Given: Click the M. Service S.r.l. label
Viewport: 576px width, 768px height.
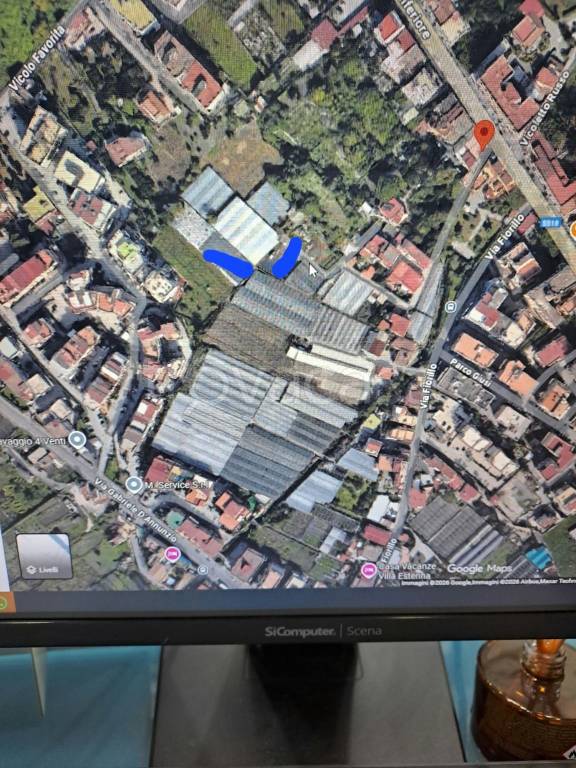Looking at the screenshot, I should pyautogui.click(x=177, y=485).
